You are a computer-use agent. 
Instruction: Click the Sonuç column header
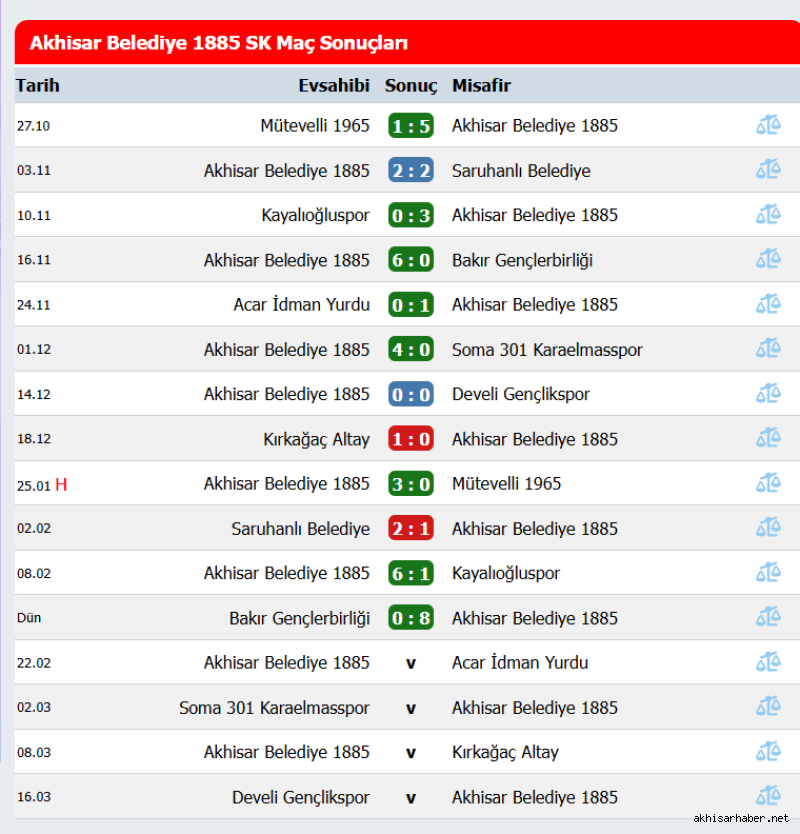(x=411, y=86)
